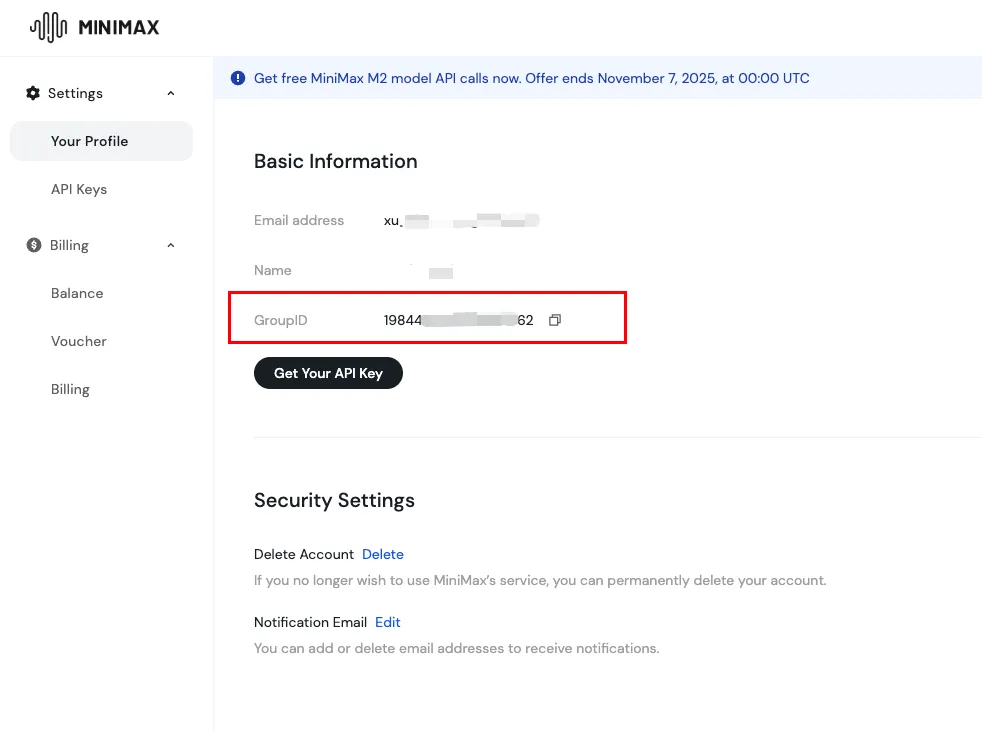Click the Billing dollar coin icon
982x732 pixels.
pyautogui.click(x=34, y=245)
